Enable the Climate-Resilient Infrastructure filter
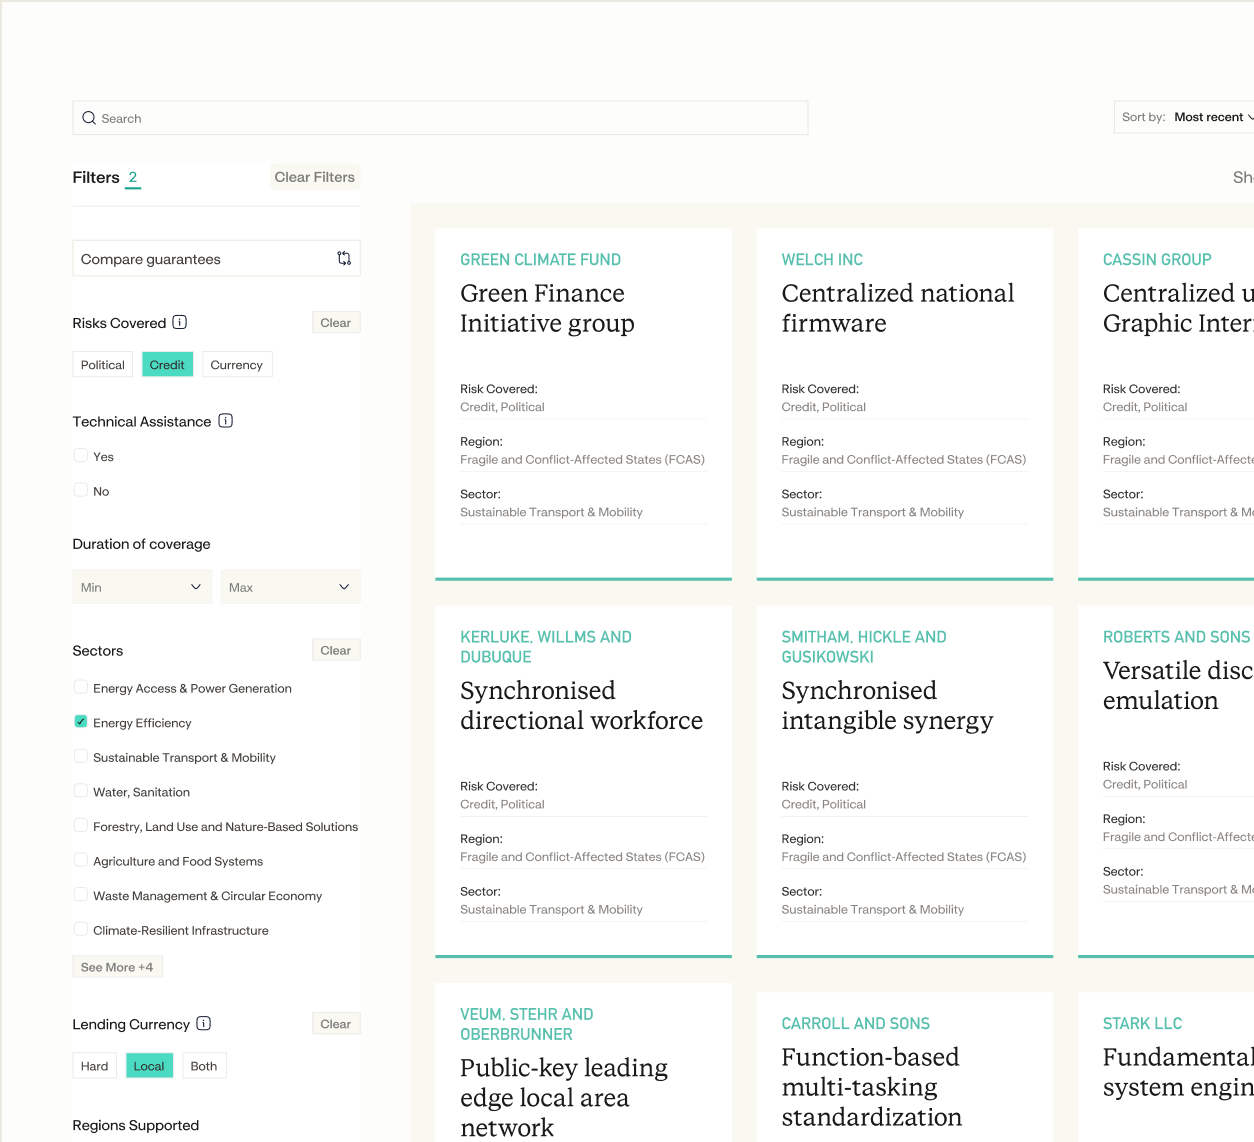 click(x=80, y=930)
